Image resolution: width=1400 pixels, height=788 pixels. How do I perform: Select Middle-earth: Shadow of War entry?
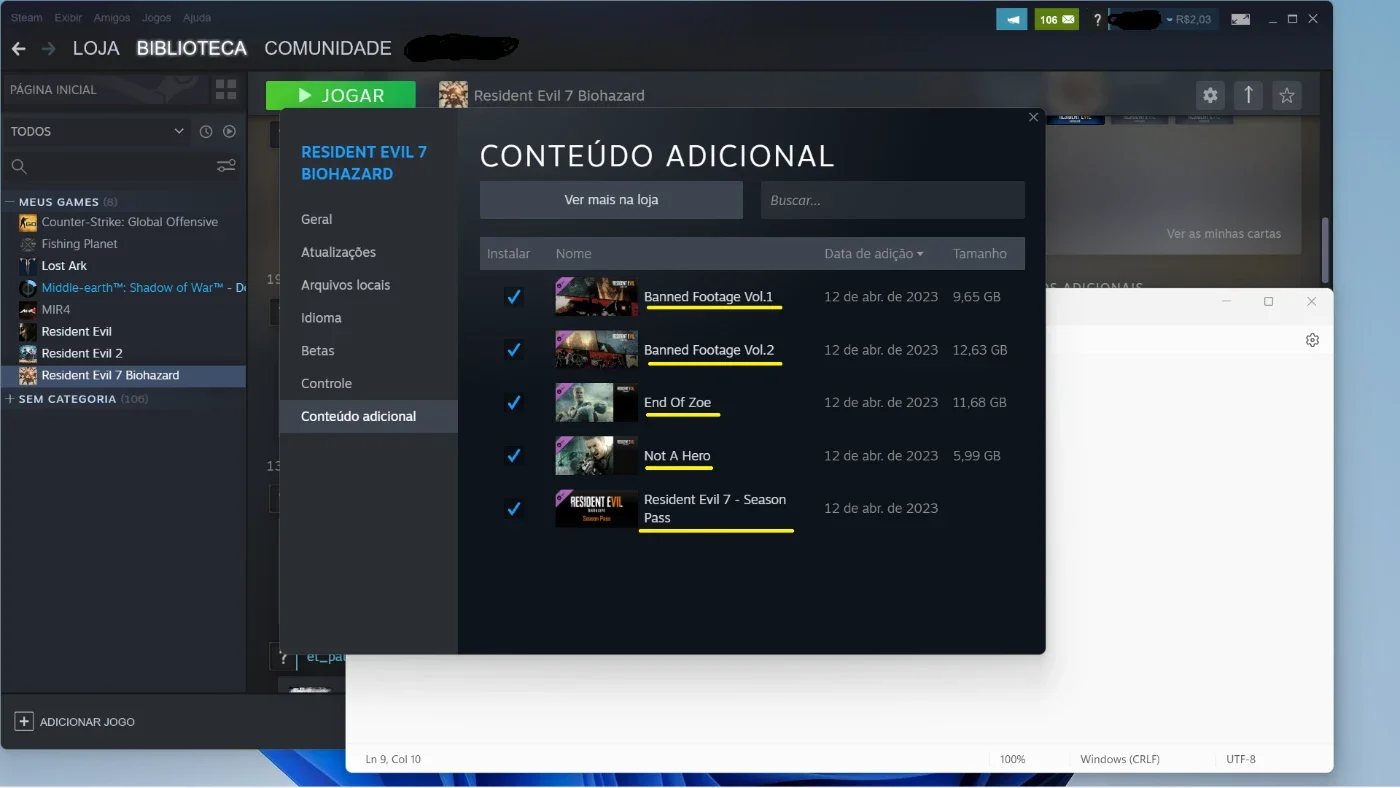[x=132, y=288]
